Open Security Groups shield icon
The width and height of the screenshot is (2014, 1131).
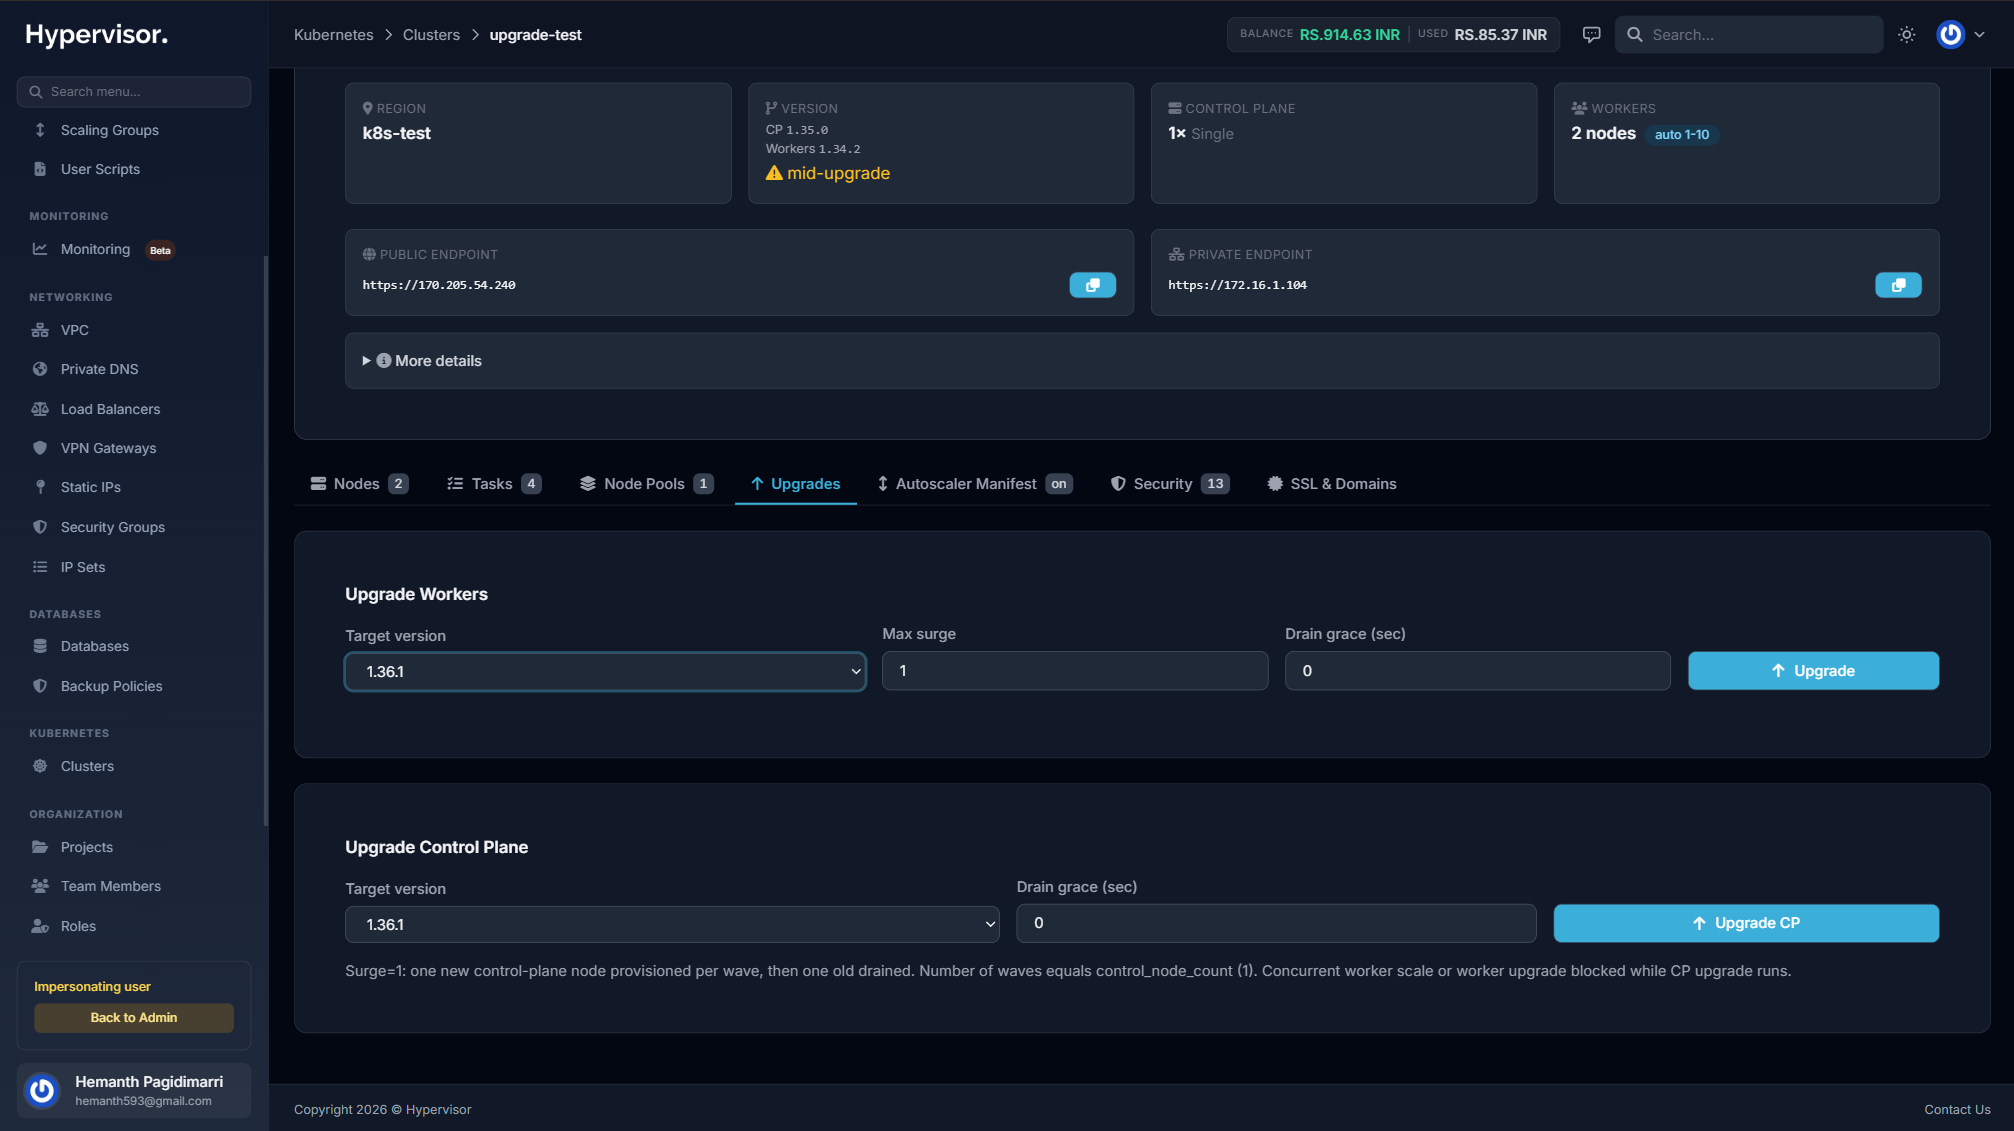(x=40, y=527)
